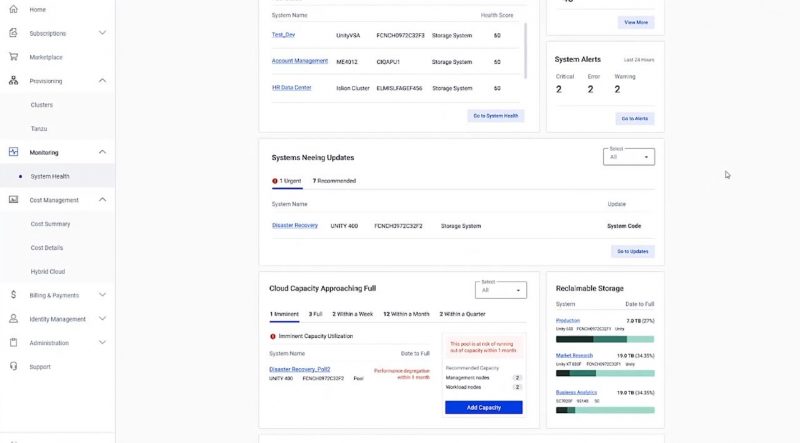Click the Billing & Payments dollar icon
Image resolution: width=800 pixels, height=443 pixels.
click(x=13, y=295)
